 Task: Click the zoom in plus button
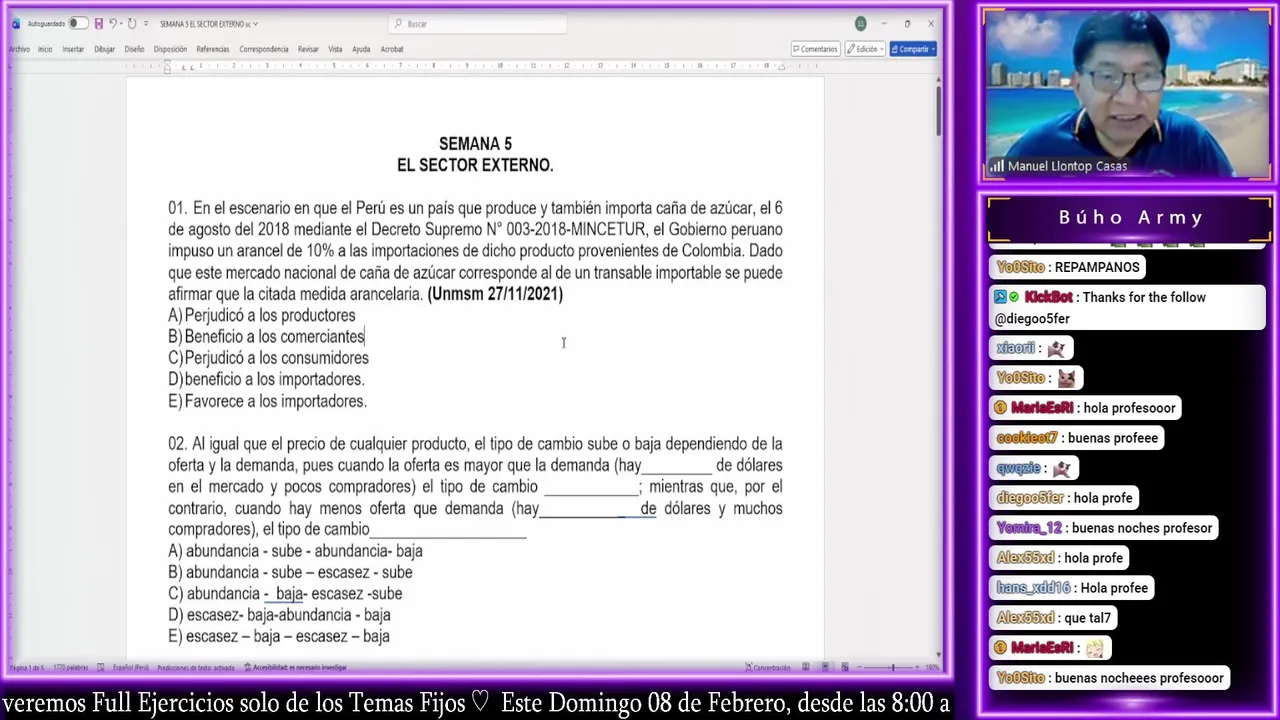point(917,667)
